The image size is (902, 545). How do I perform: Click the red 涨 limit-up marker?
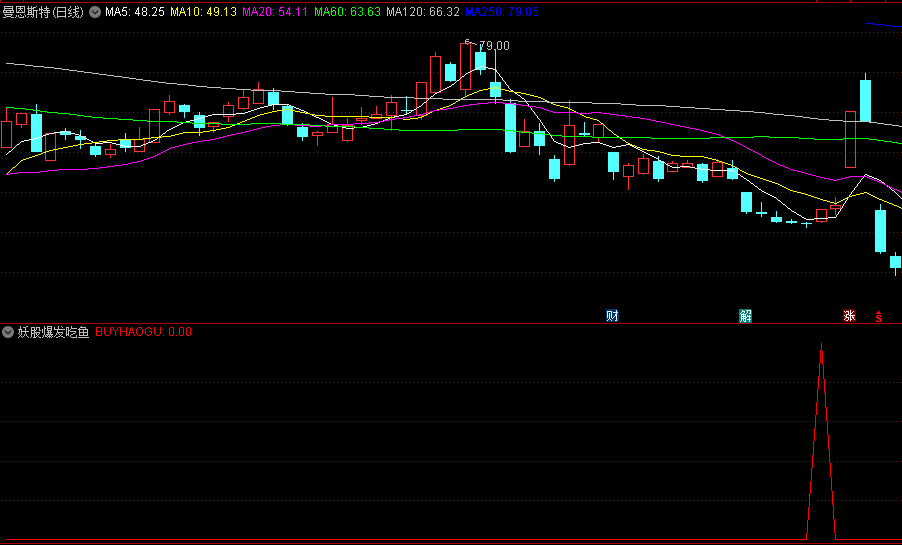coord(849,316)
